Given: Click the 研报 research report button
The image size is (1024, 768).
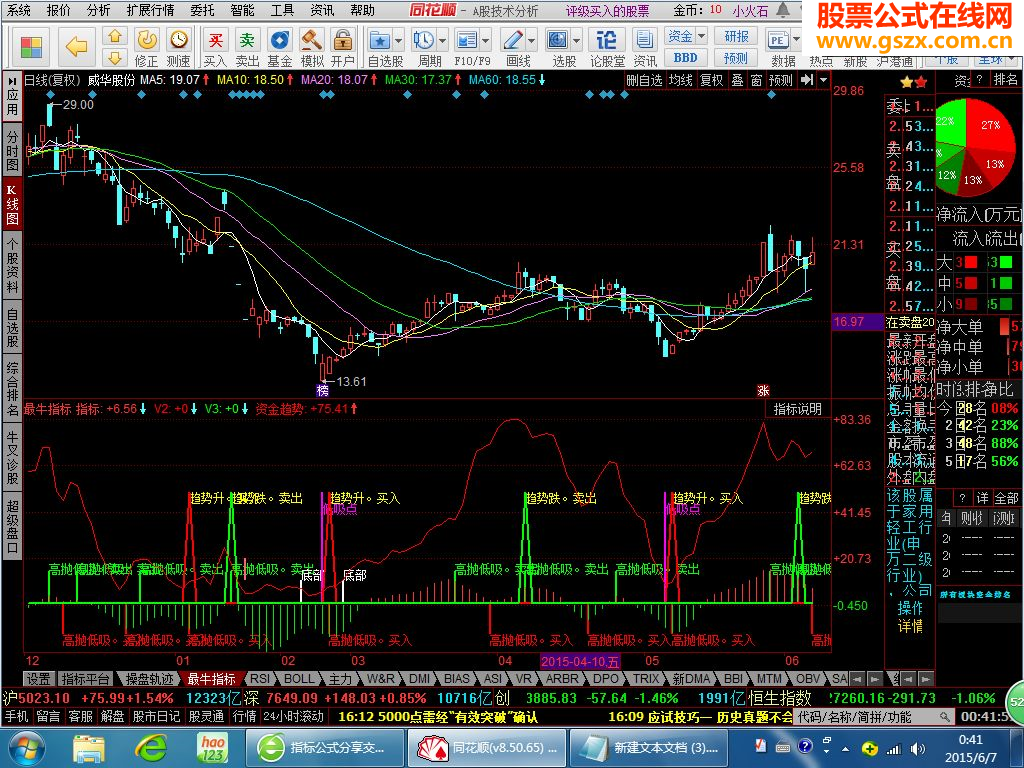Looking at the screenshot, I should [x=736, y=37].
